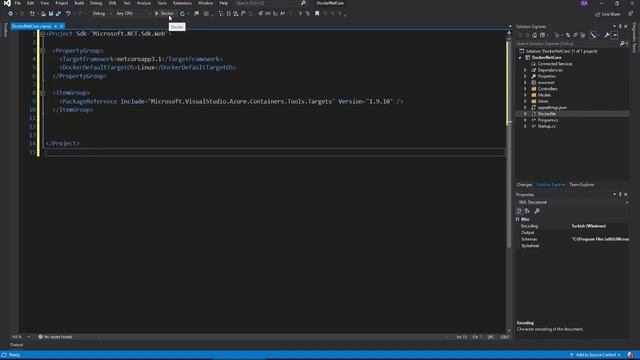Expand the Controllers folder
The image size is (640, 360).
tap(525, 89)
